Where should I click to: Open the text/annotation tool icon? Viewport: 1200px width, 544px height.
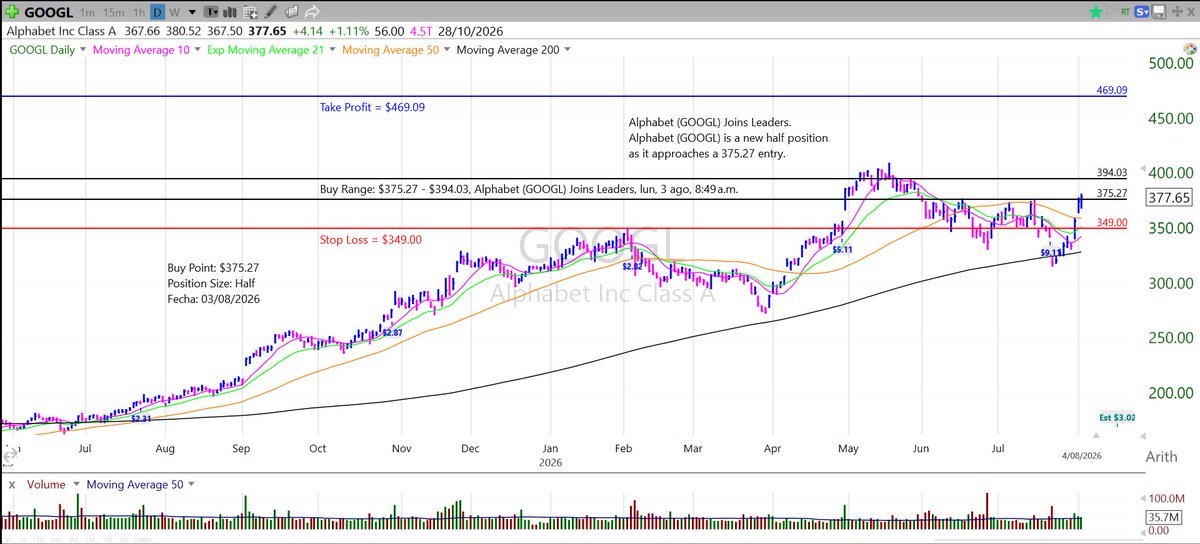pos(211,12)
